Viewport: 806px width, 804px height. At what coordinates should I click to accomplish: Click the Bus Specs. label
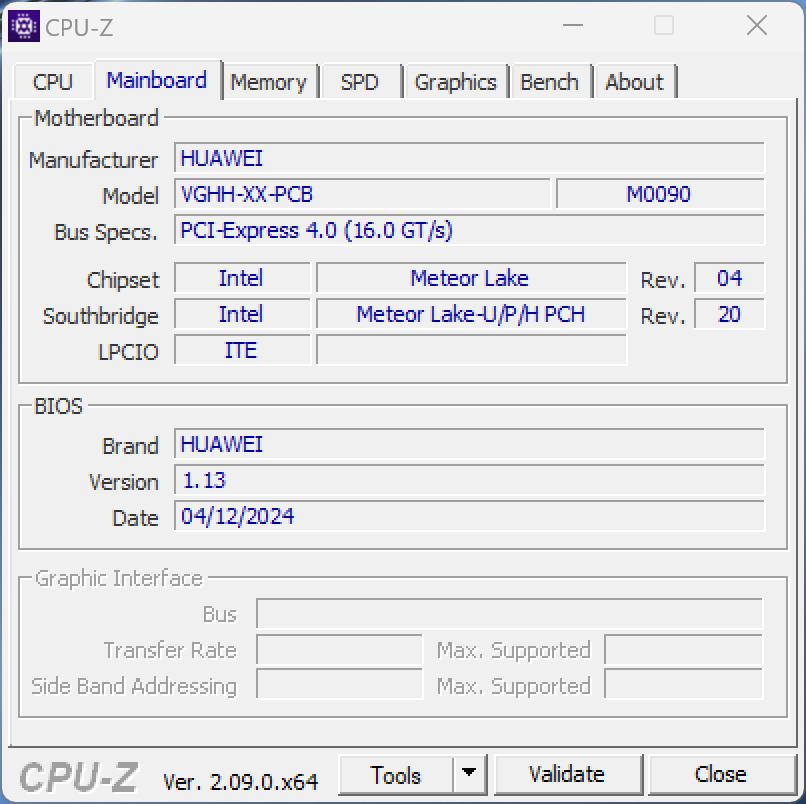[x=106, y=232]
